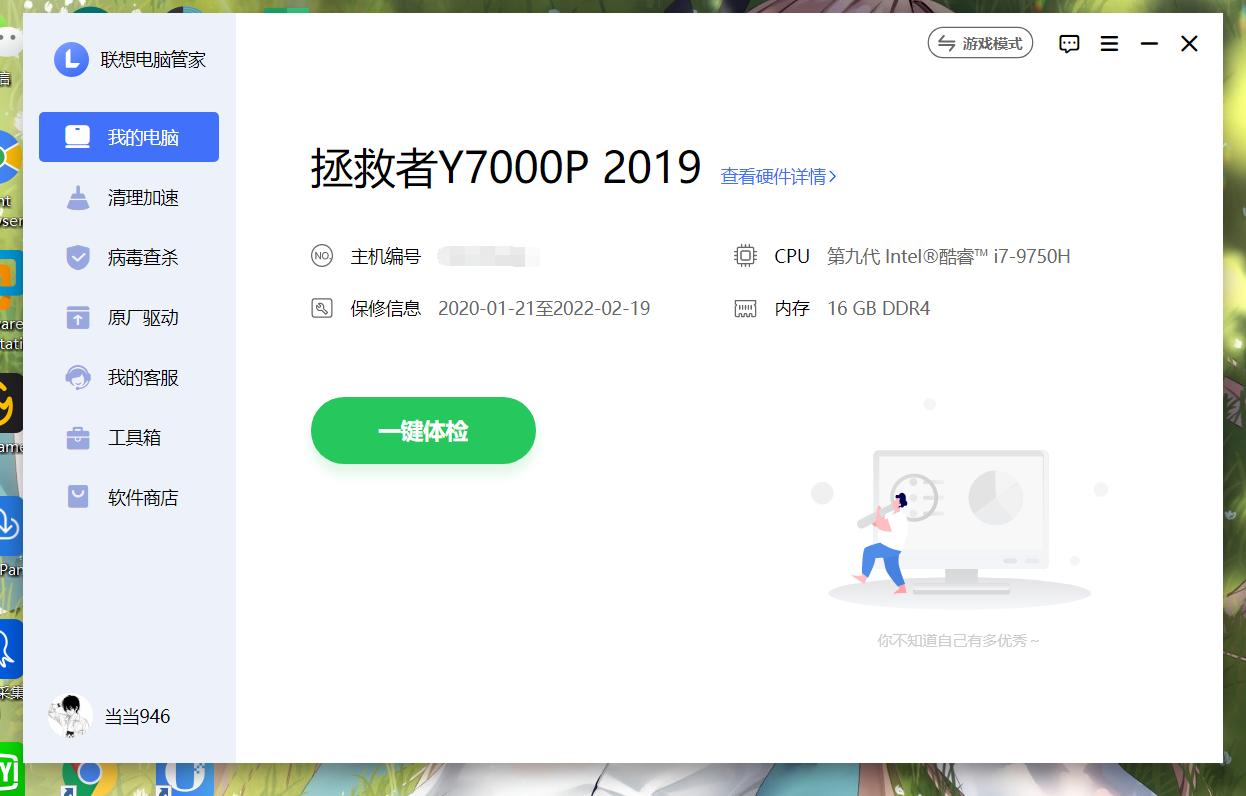Open the 我的客服 customer service section

coord(128,377)
